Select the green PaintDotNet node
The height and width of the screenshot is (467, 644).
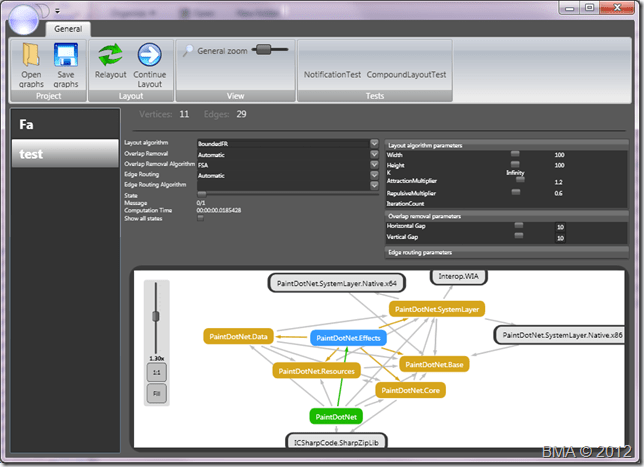tap(336, 417)
